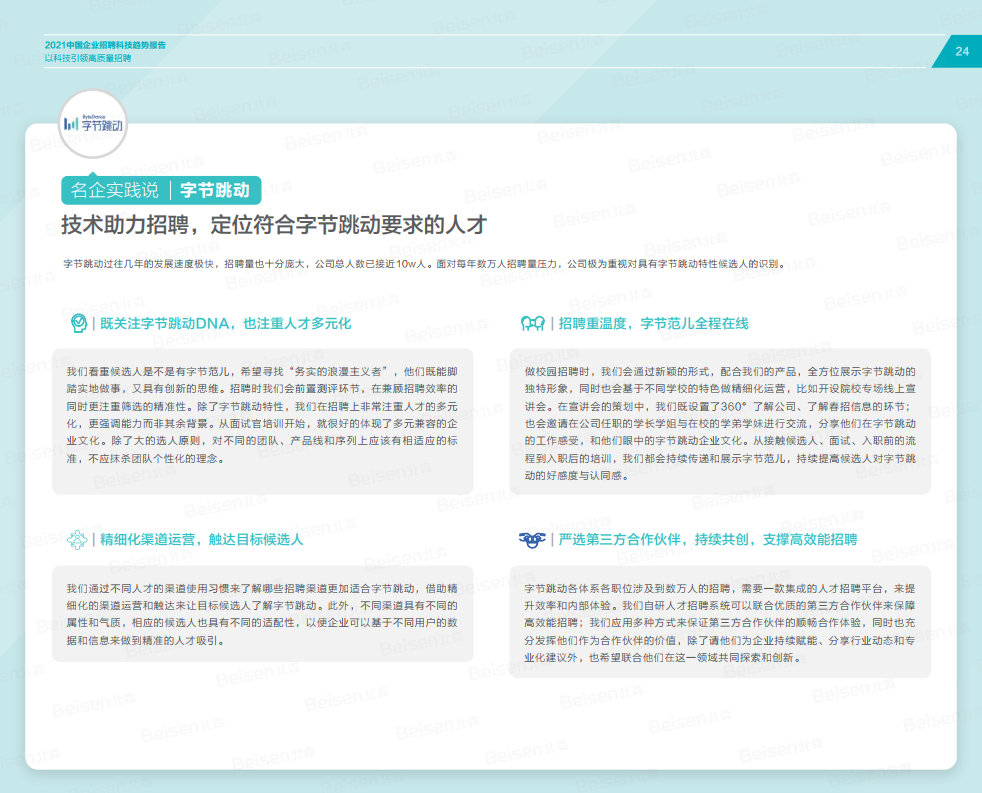This screenshot has height=793, width=982.
Task: Click heading 严选第三方合作伙伴，持续共创，支撑高效能招聘
Action: (x=708, y=539)
